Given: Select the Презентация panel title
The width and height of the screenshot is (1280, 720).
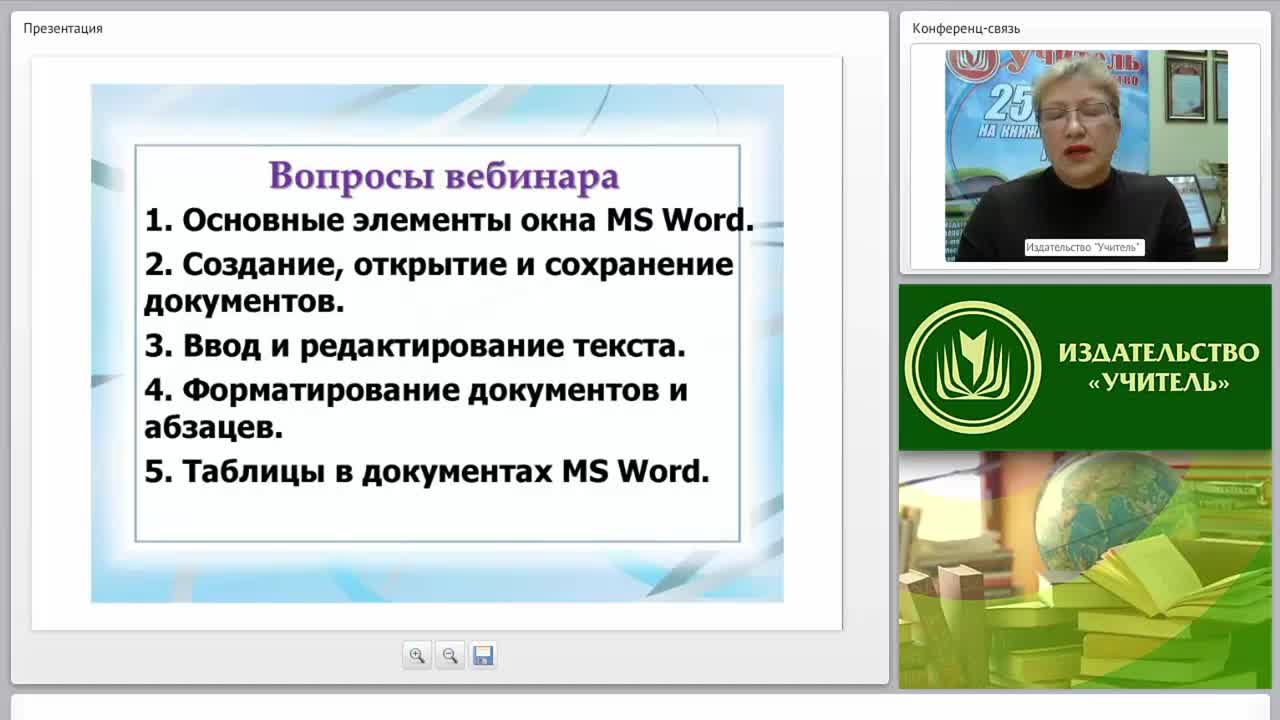Looking at the screenshot, I should [x=63, y=28].
